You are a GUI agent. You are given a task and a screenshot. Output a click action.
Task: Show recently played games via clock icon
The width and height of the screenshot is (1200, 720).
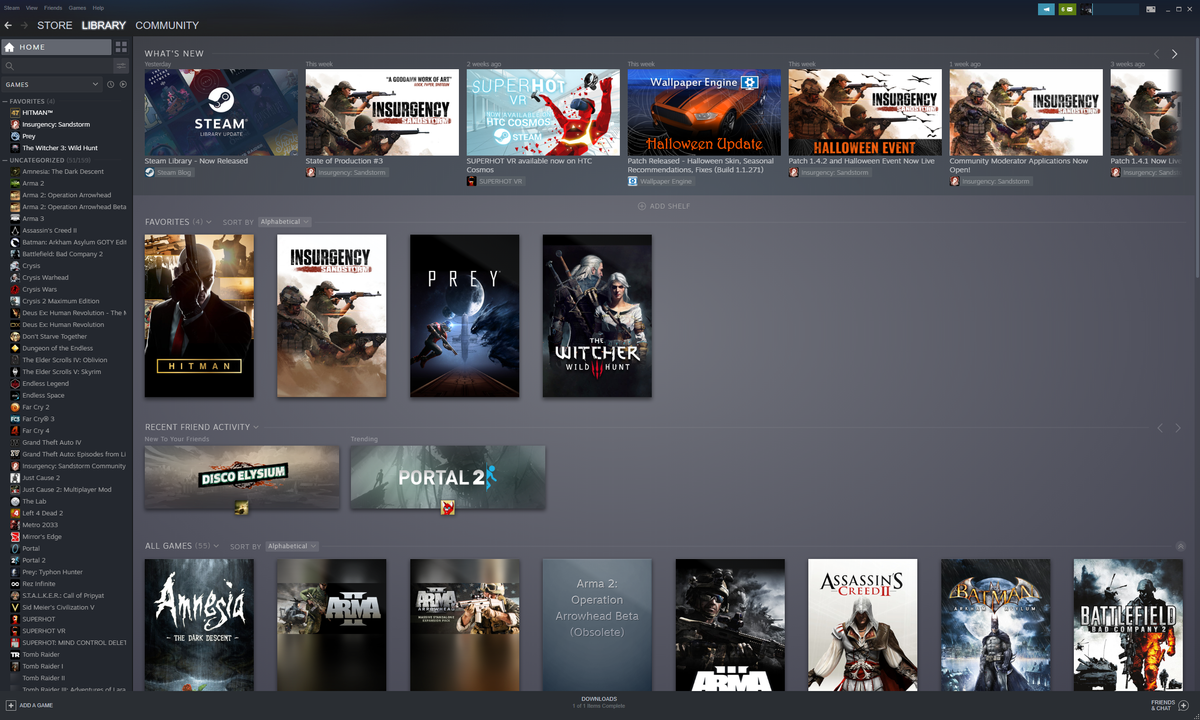[111, 84]
